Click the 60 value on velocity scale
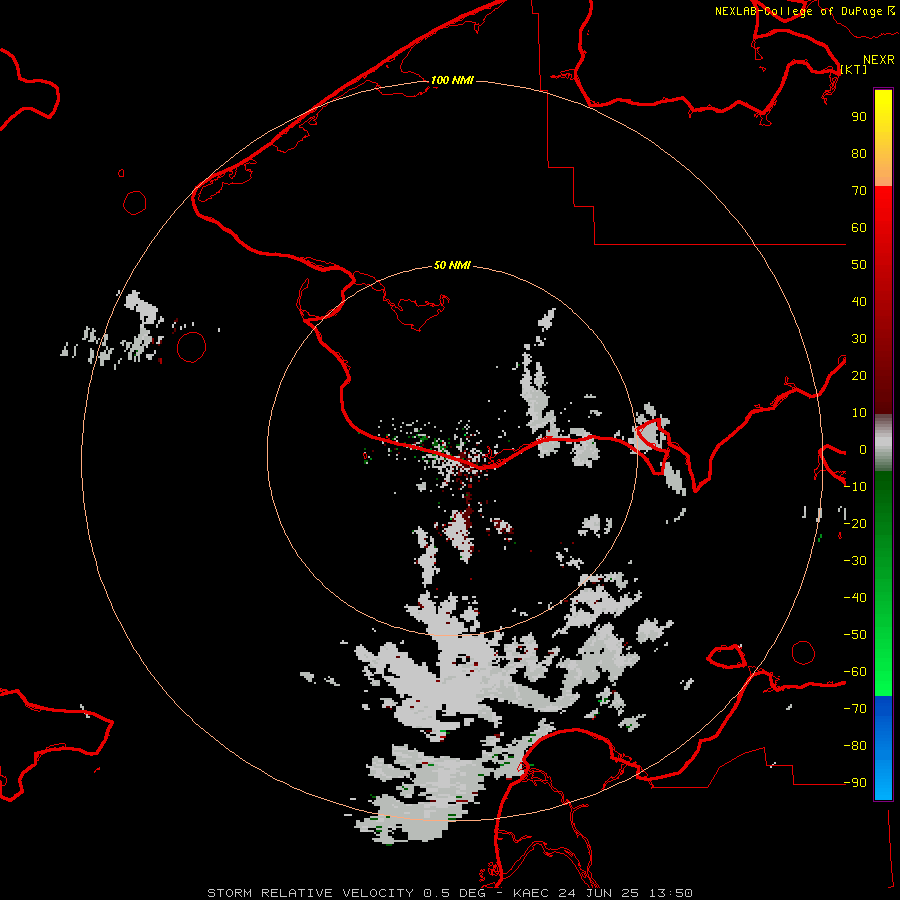This screenshot has width=900, height=900. pyautogui.click(x=859, y=228)
